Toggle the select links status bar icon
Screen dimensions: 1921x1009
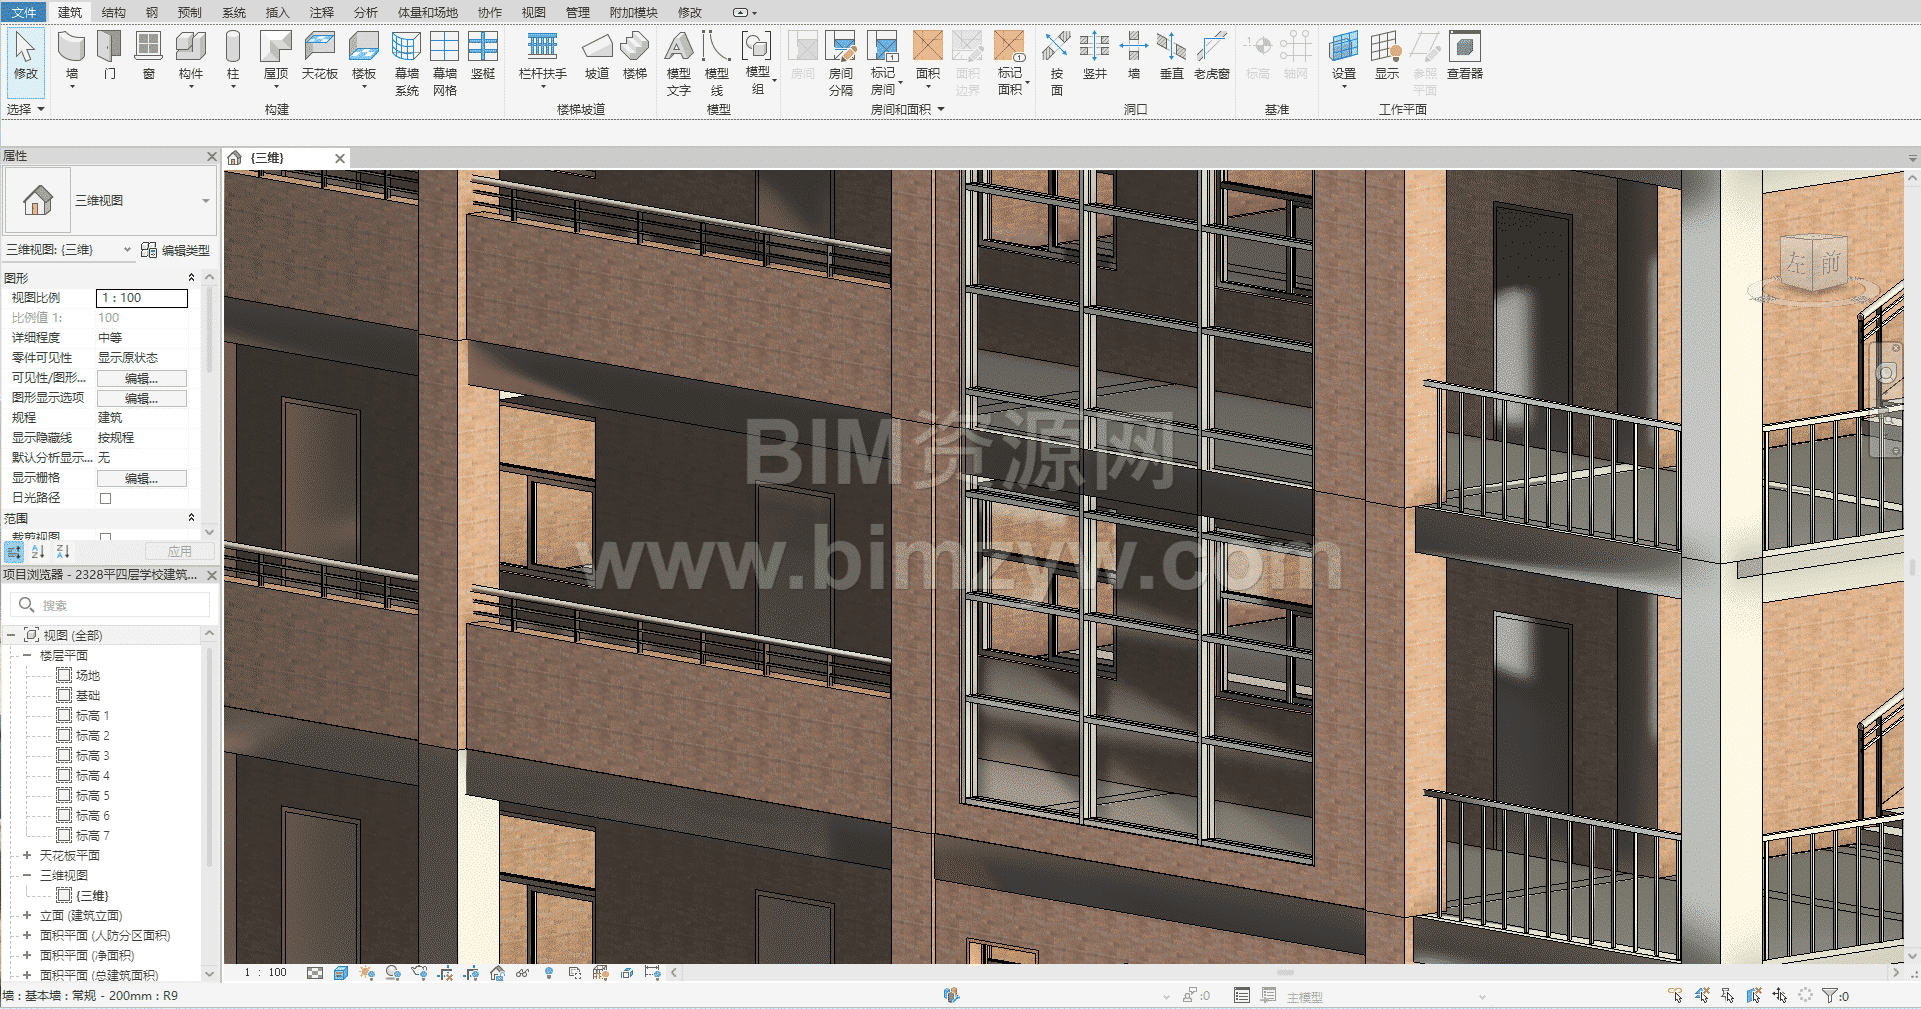click(x=1675, y=995)
